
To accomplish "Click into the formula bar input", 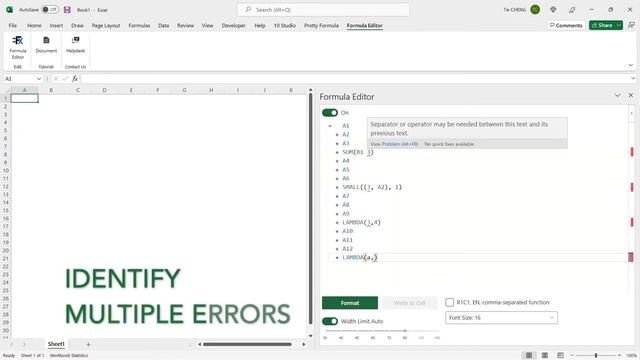I will click(355, 79).
